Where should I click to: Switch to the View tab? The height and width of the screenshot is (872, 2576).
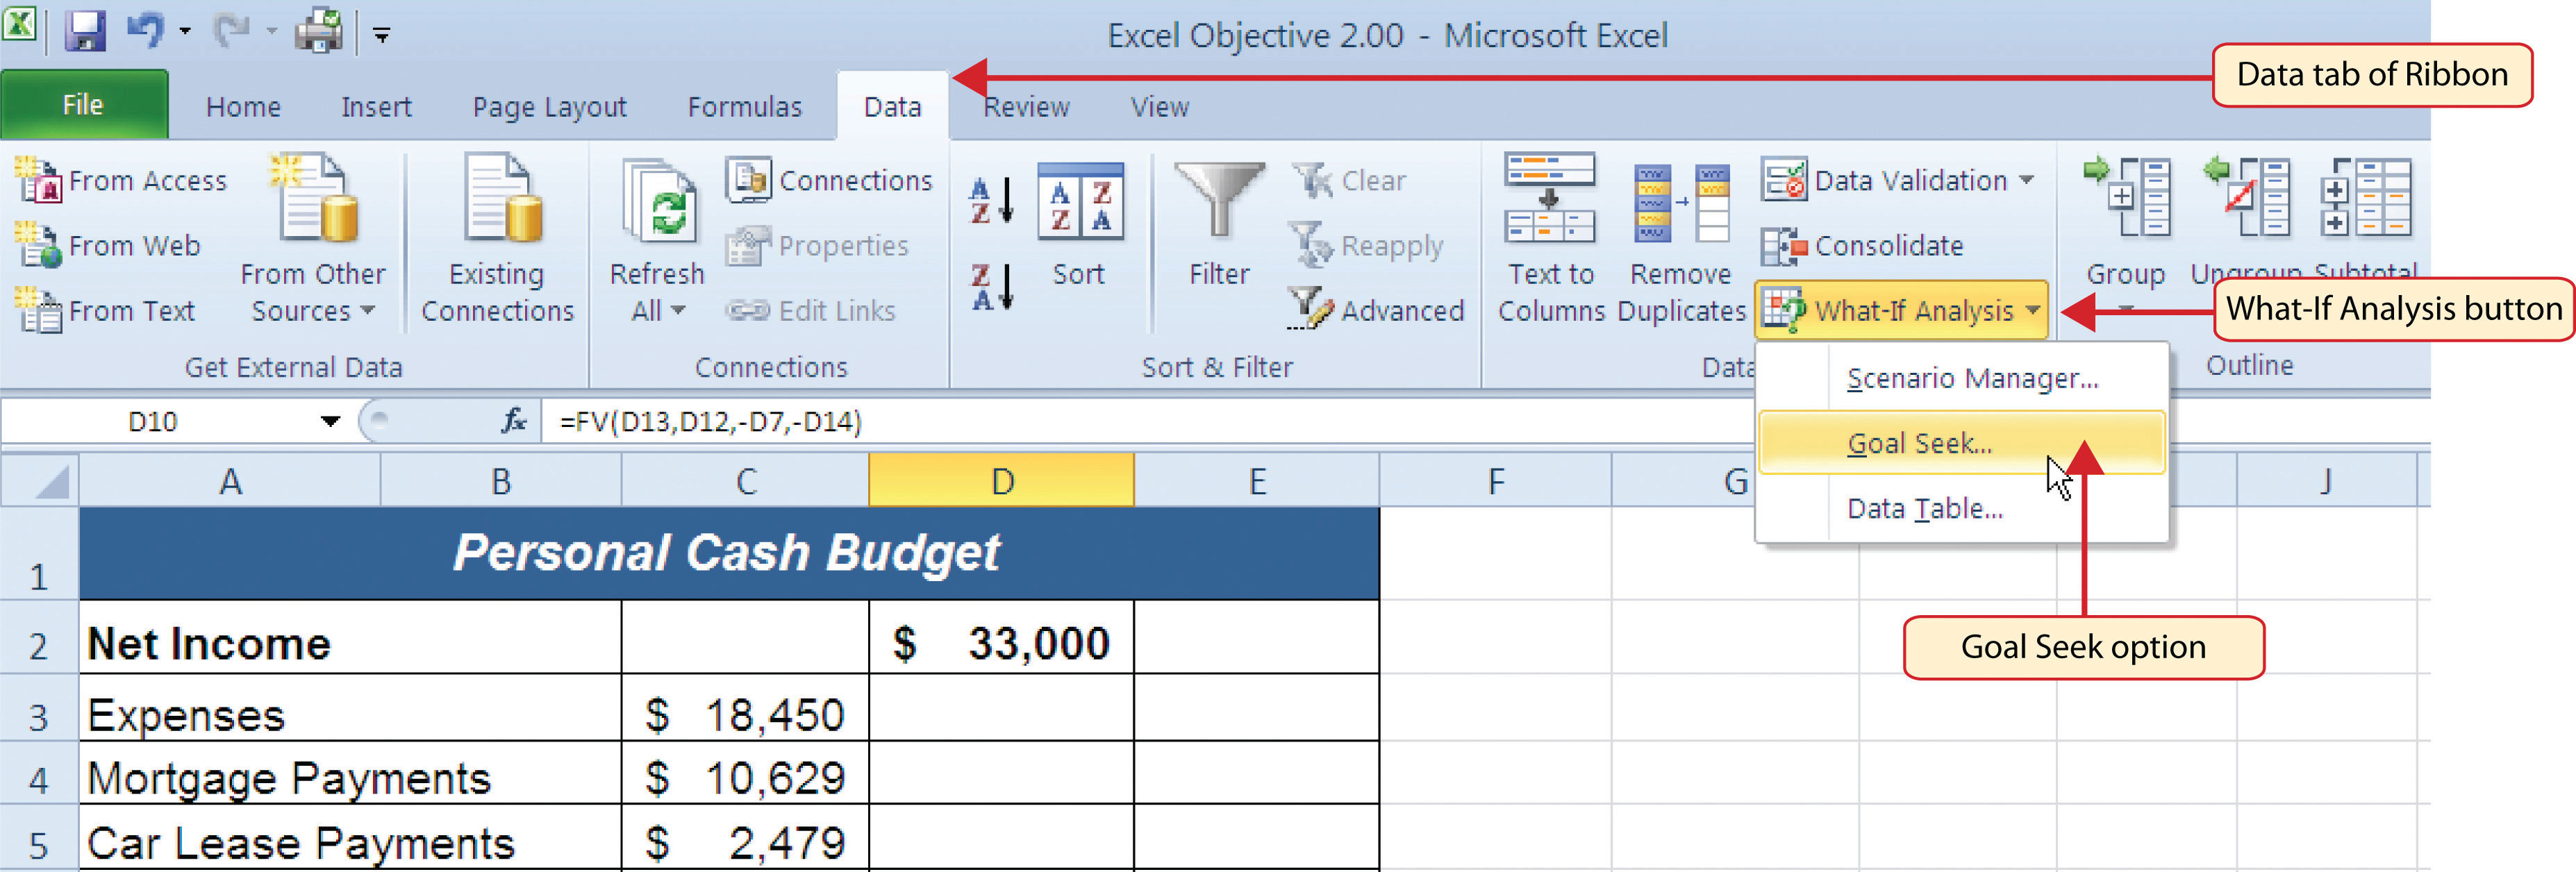(x=1160, y=107)
